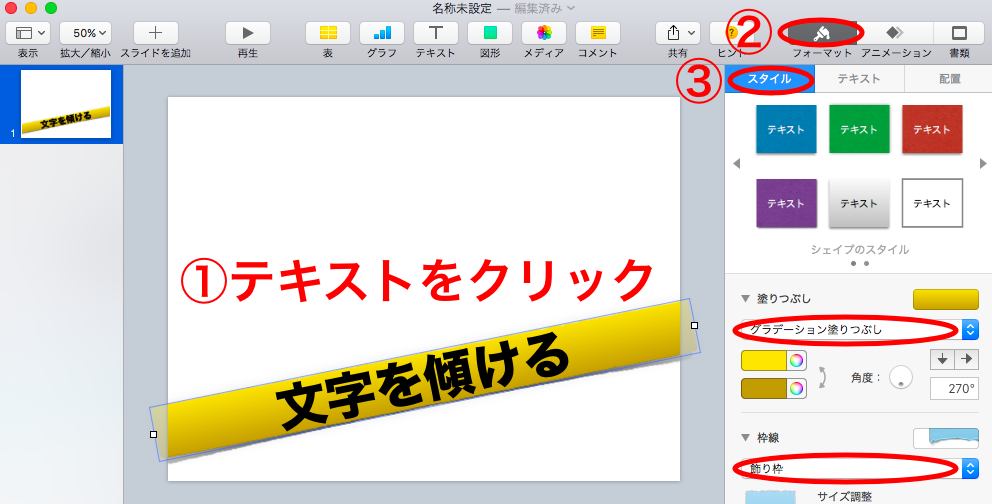992x504 pixels.
Task: Switch to the 配置 arrange tab
Action: coord(949,79)
